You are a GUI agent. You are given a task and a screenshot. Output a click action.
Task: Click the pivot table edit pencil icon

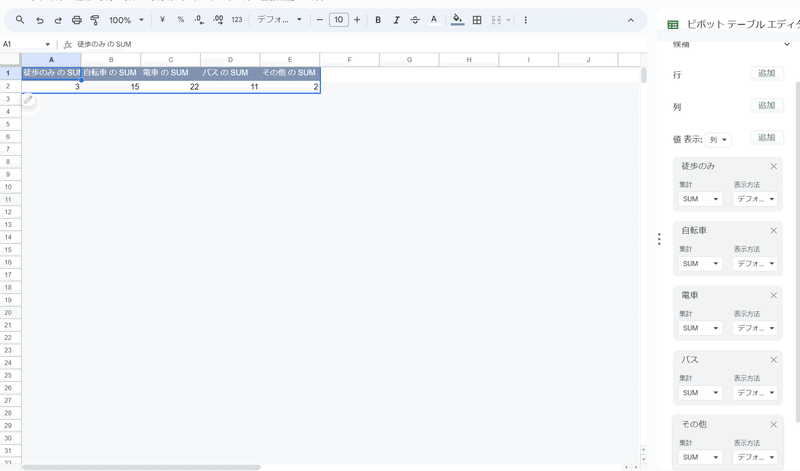pyautogui.click(x=29, y=100)
